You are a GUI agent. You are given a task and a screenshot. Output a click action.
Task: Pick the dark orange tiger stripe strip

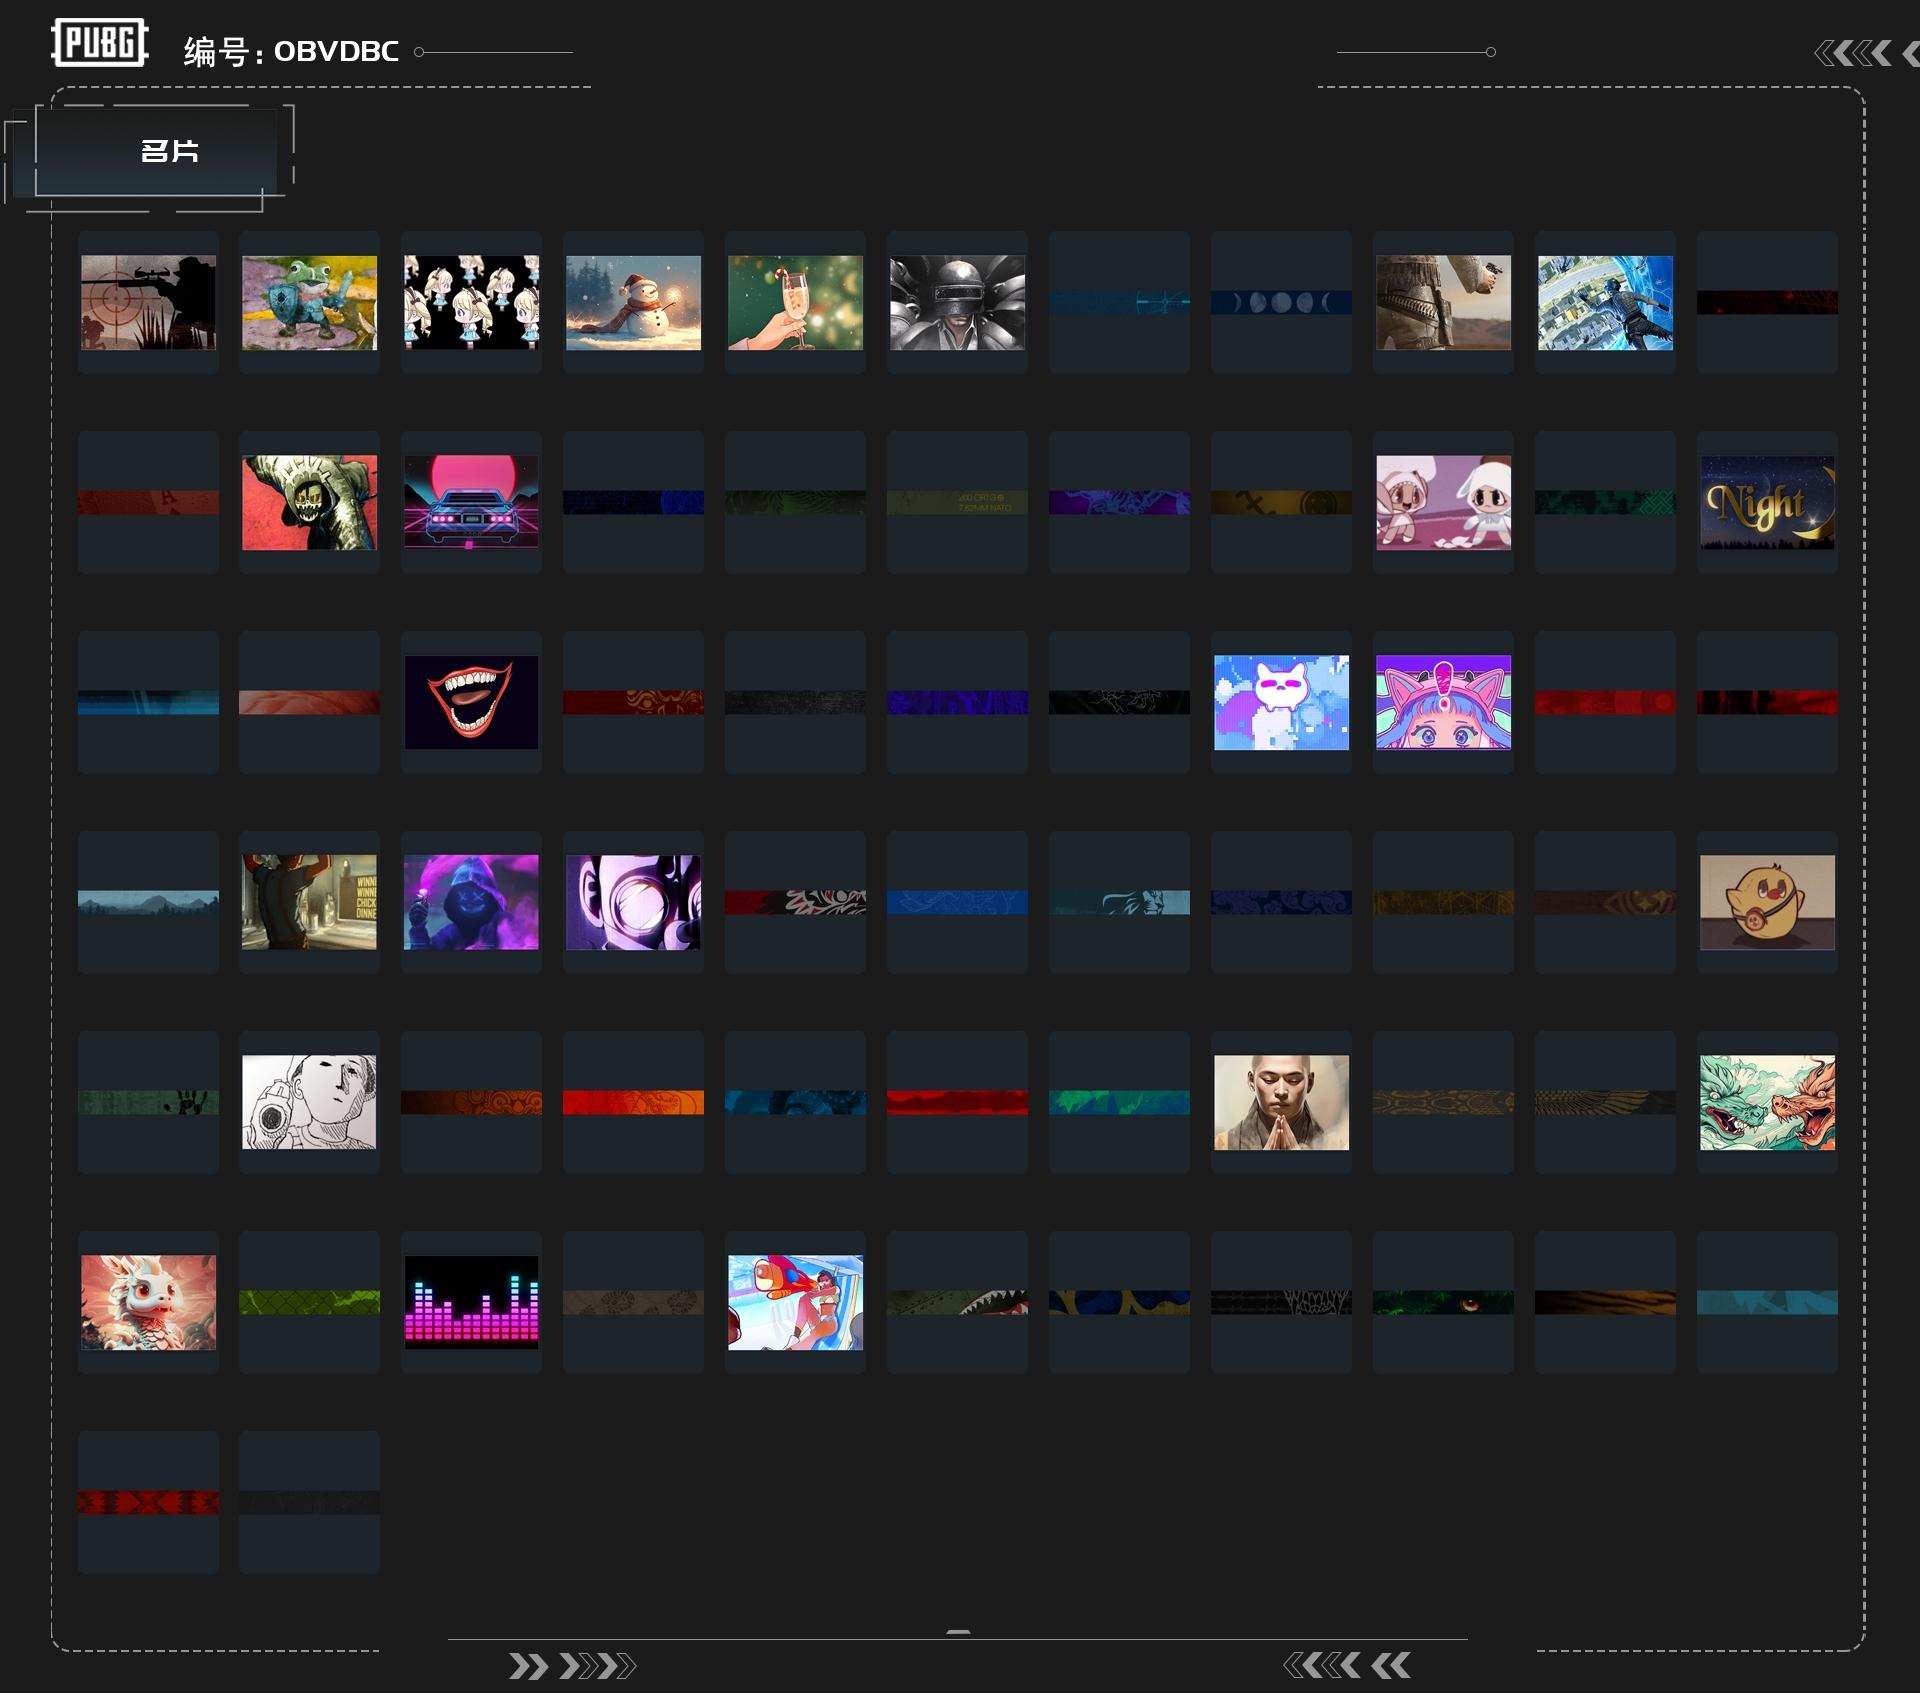pos(1605,1302)
